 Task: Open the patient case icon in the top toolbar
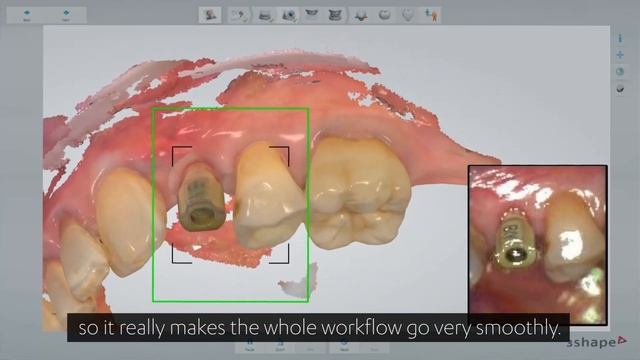(210, 15)
